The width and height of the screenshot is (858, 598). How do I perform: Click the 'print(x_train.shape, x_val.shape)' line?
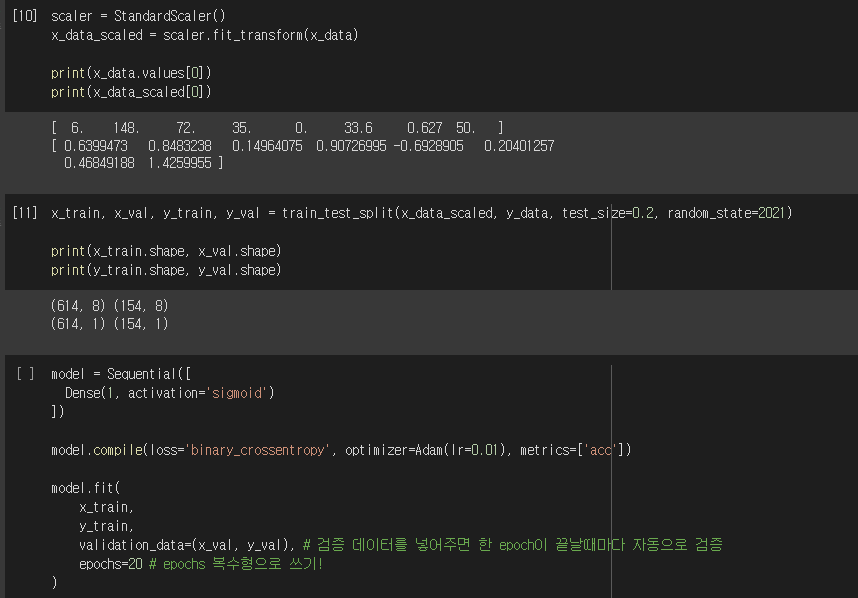pos(166,251)
